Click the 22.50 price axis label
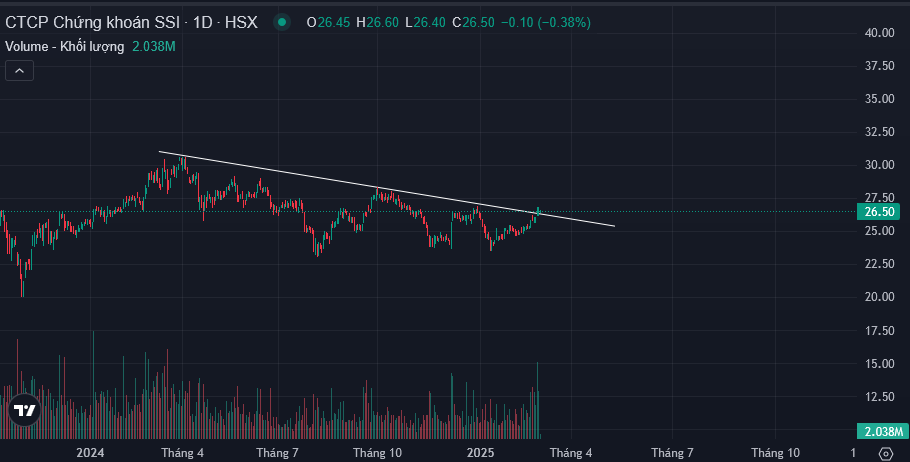The width and height of the screenshot is (910, 462). [879, 264]
